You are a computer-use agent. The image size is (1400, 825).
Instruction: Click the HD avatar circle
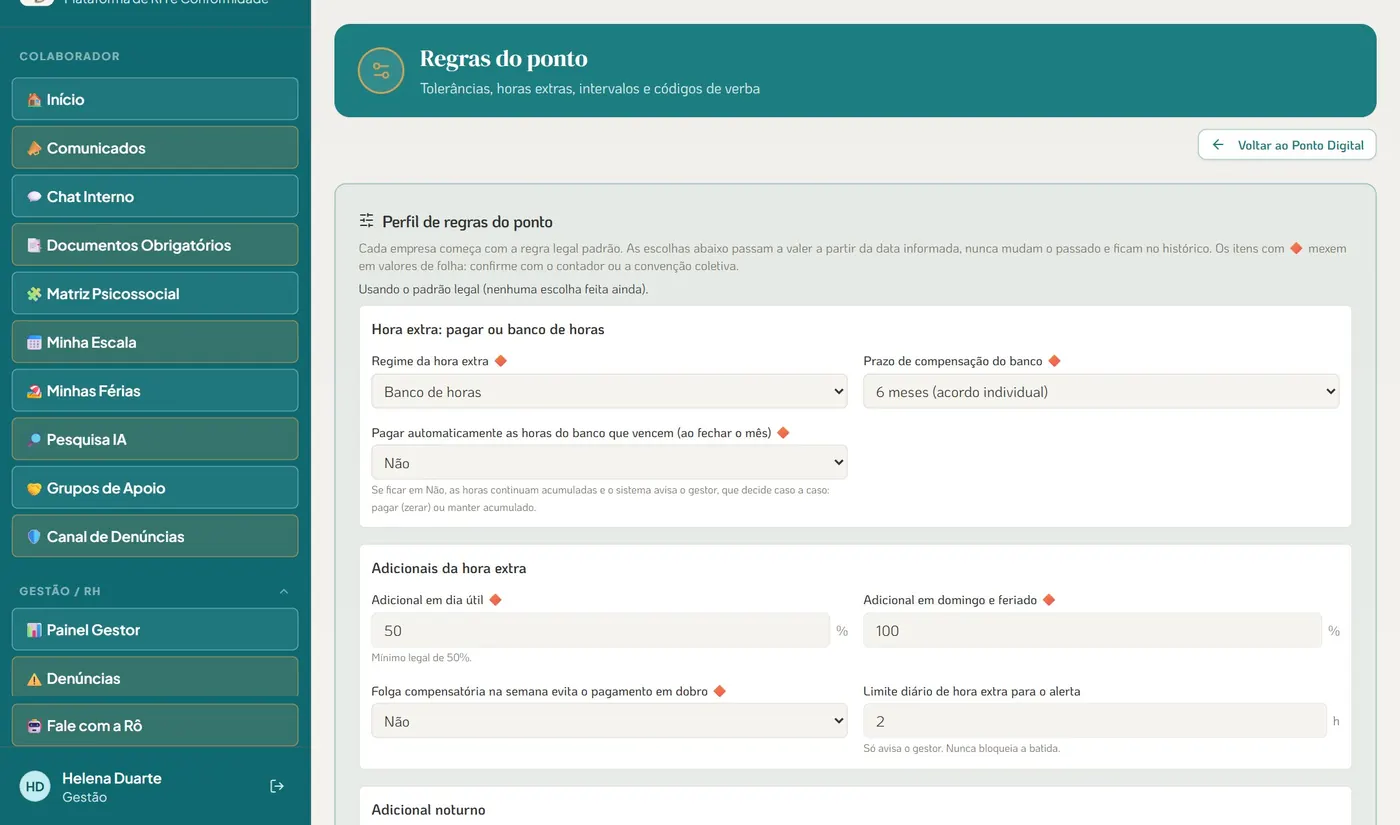pos(35,786)
